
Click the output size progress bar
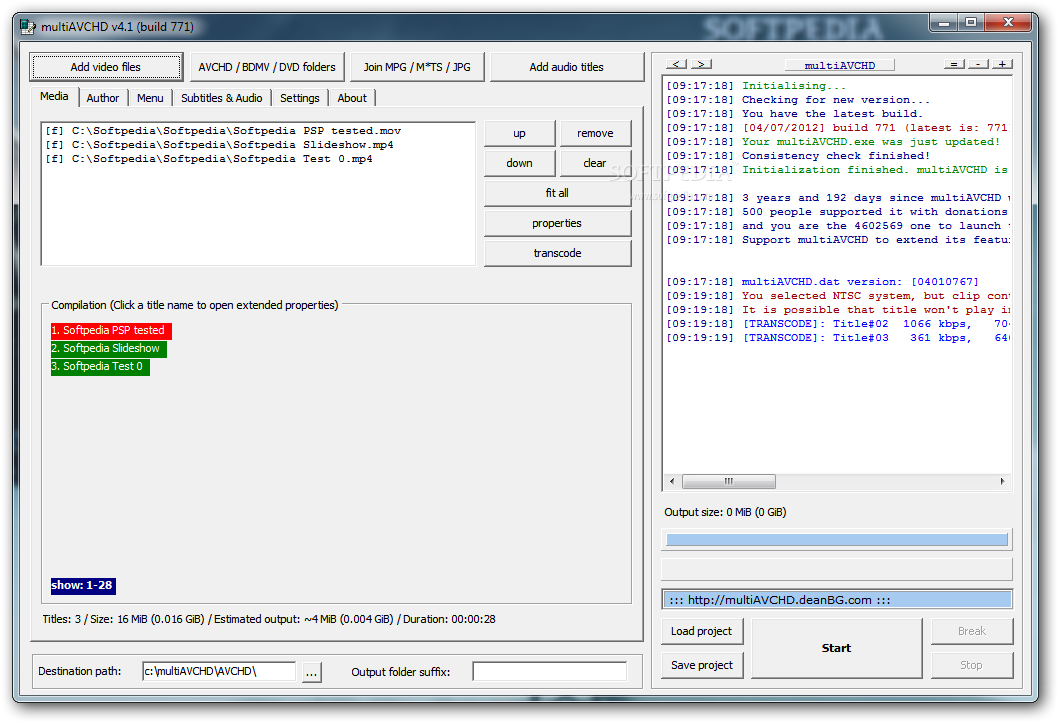point(837,539)
